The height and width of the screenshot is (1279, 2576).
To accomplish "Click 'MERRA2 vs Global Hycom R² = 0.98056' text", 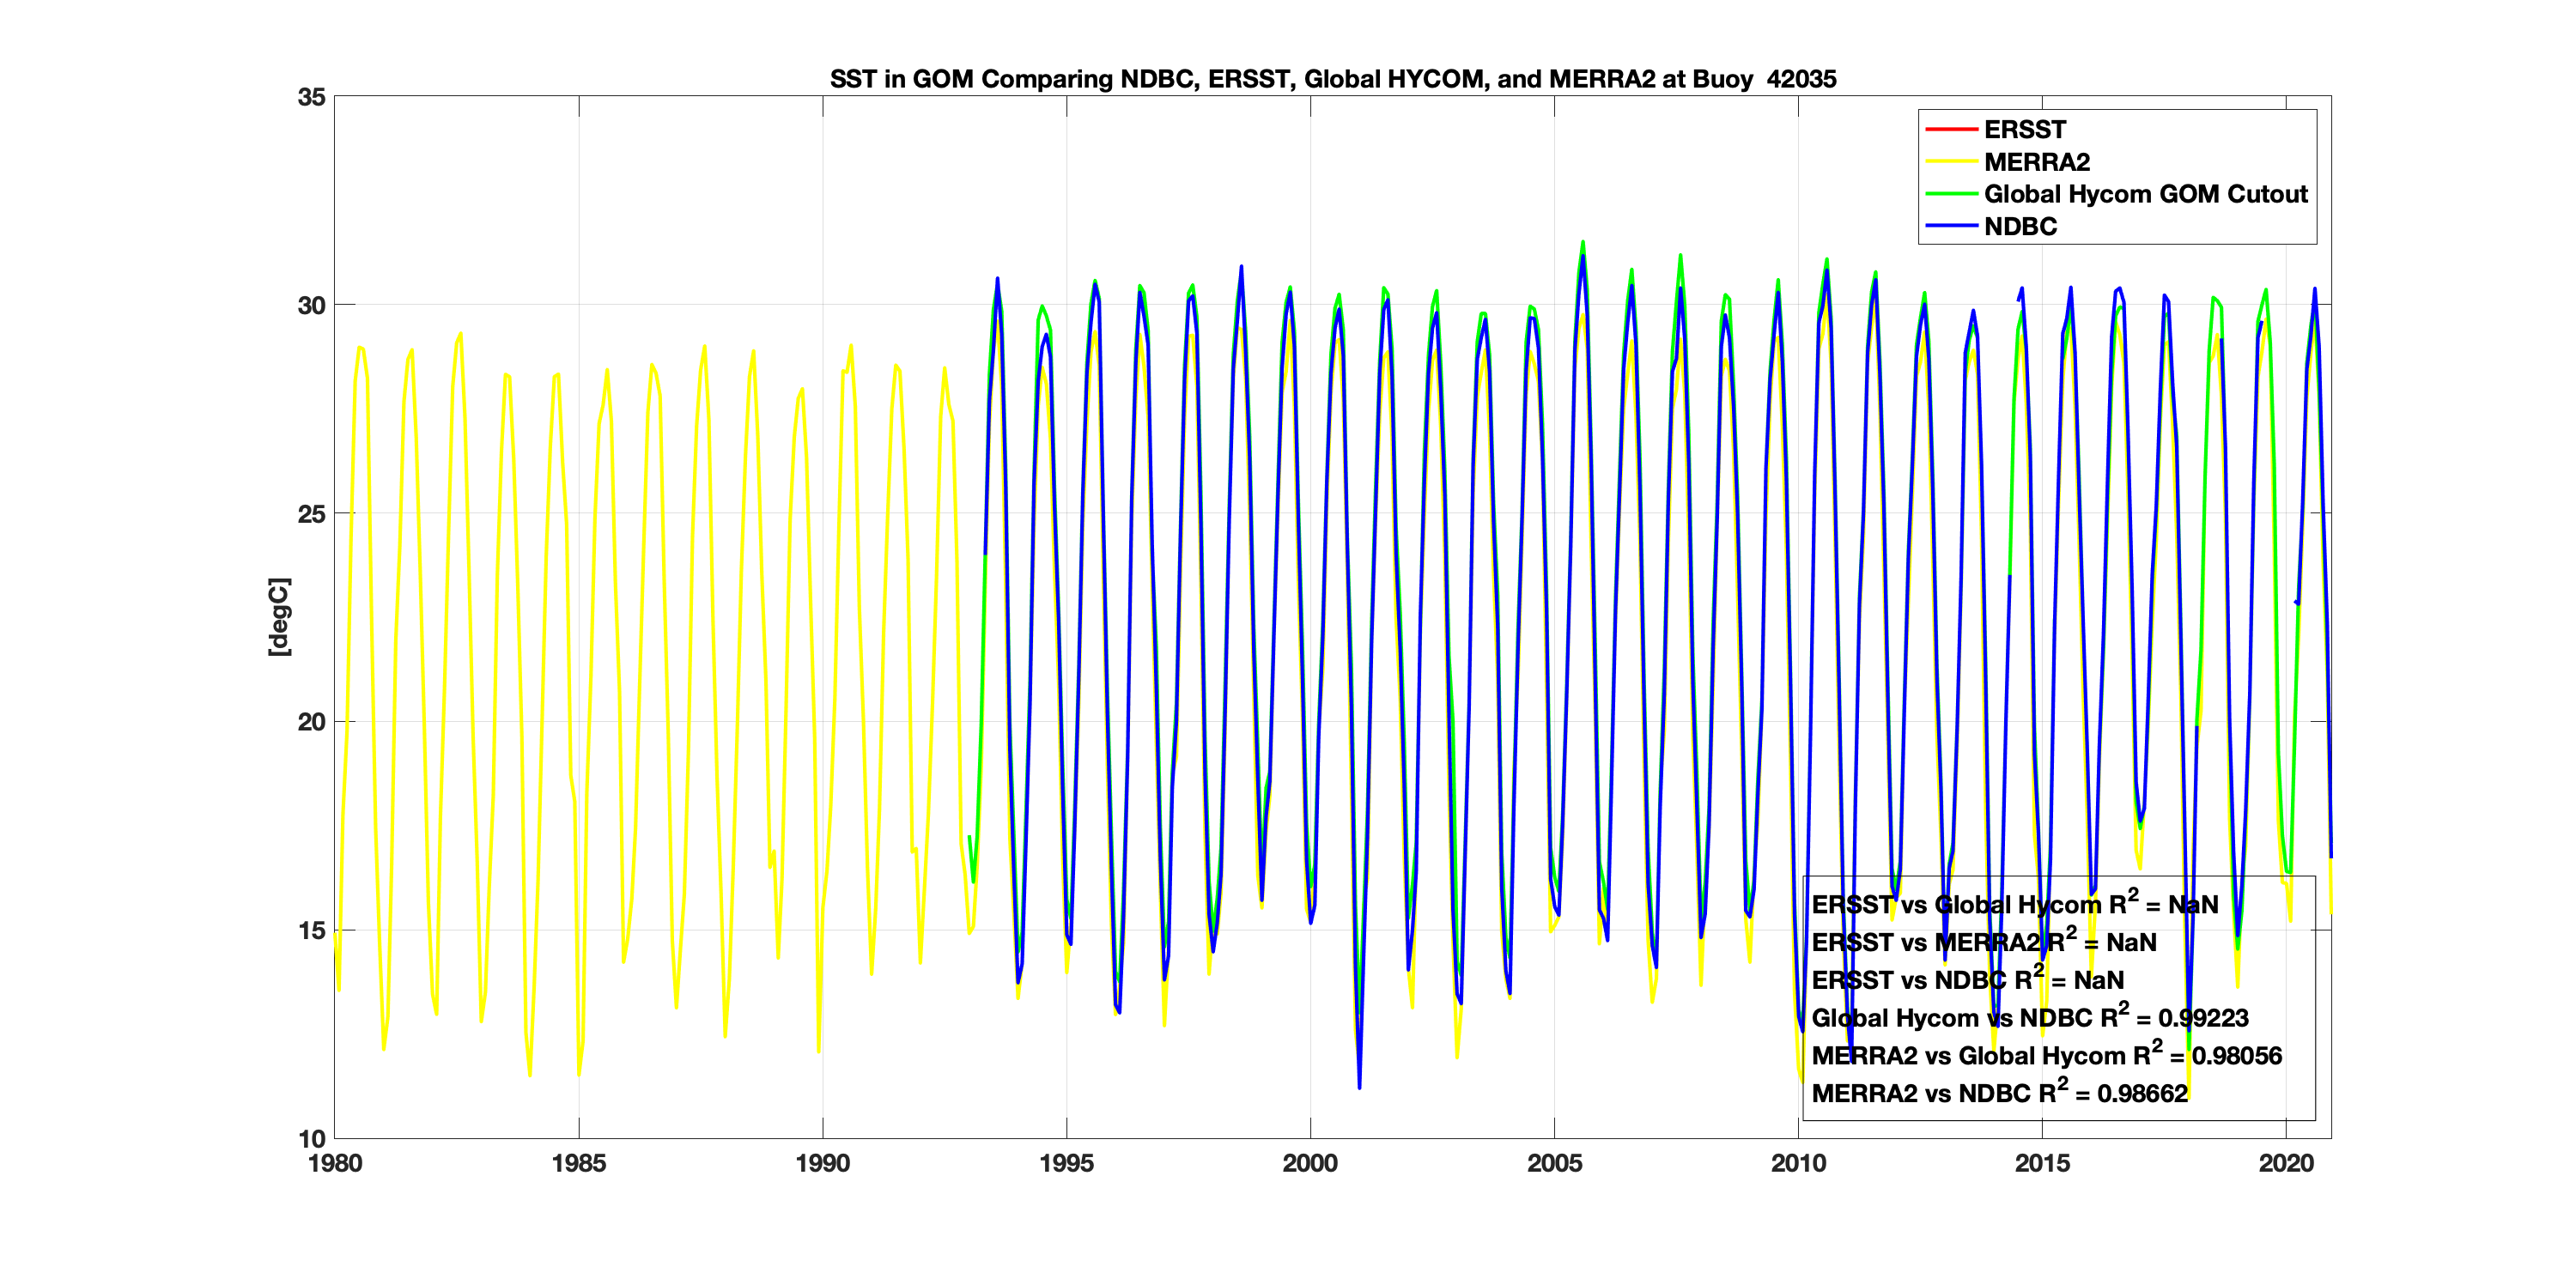I will tap(2046, 1056).
